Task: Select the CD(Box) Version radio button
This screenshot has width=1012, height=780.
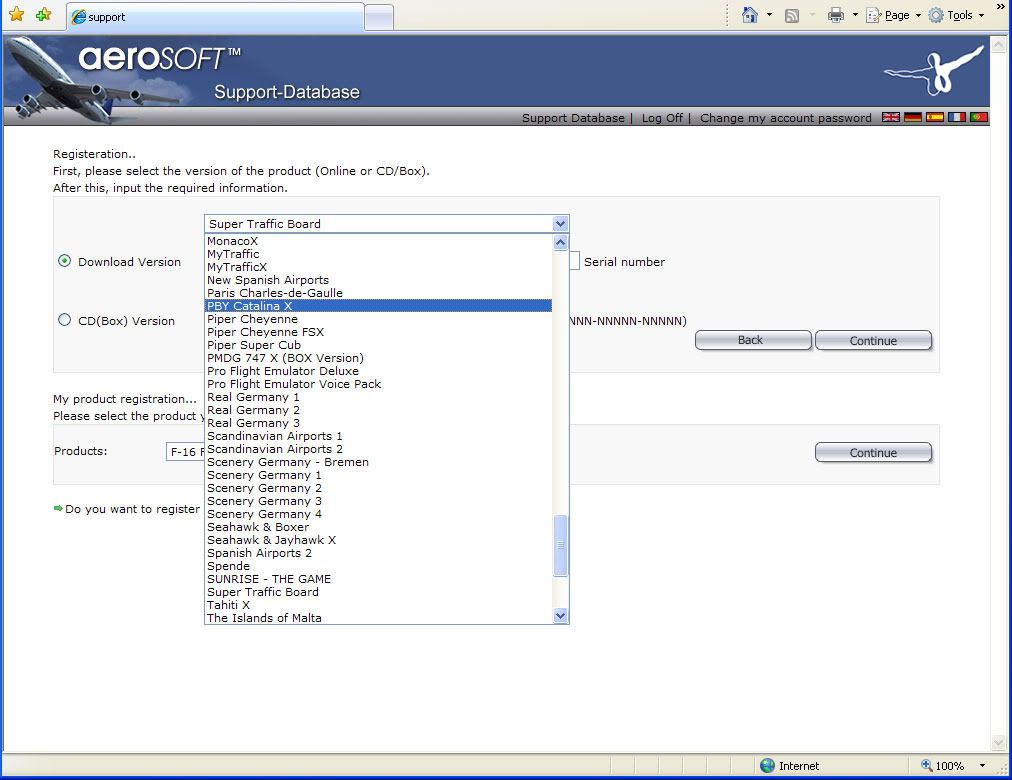Action: [x=65, y=320]
